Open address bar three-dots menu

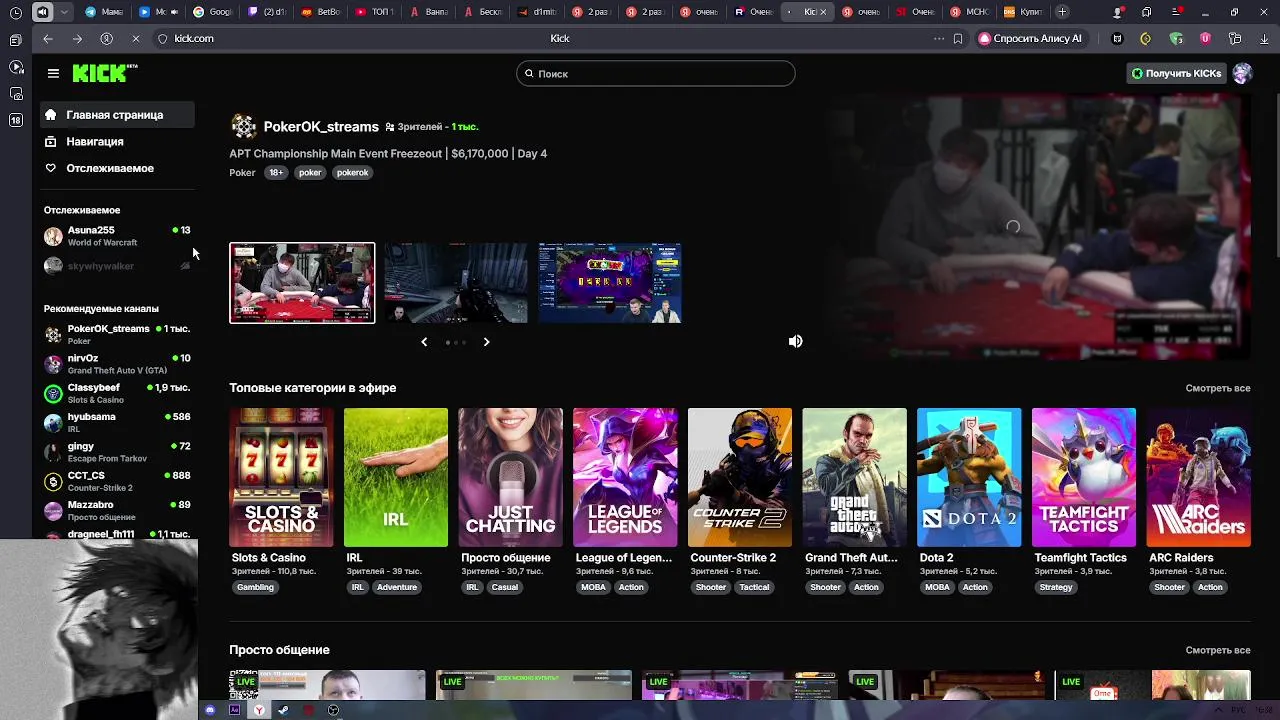(x=938, y=38)
